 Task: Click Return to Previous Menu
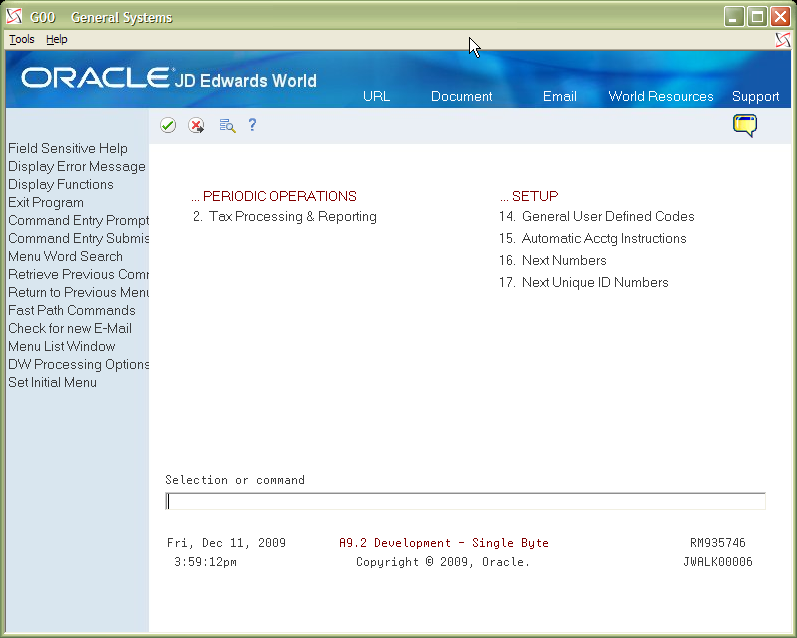pos(78,292)
